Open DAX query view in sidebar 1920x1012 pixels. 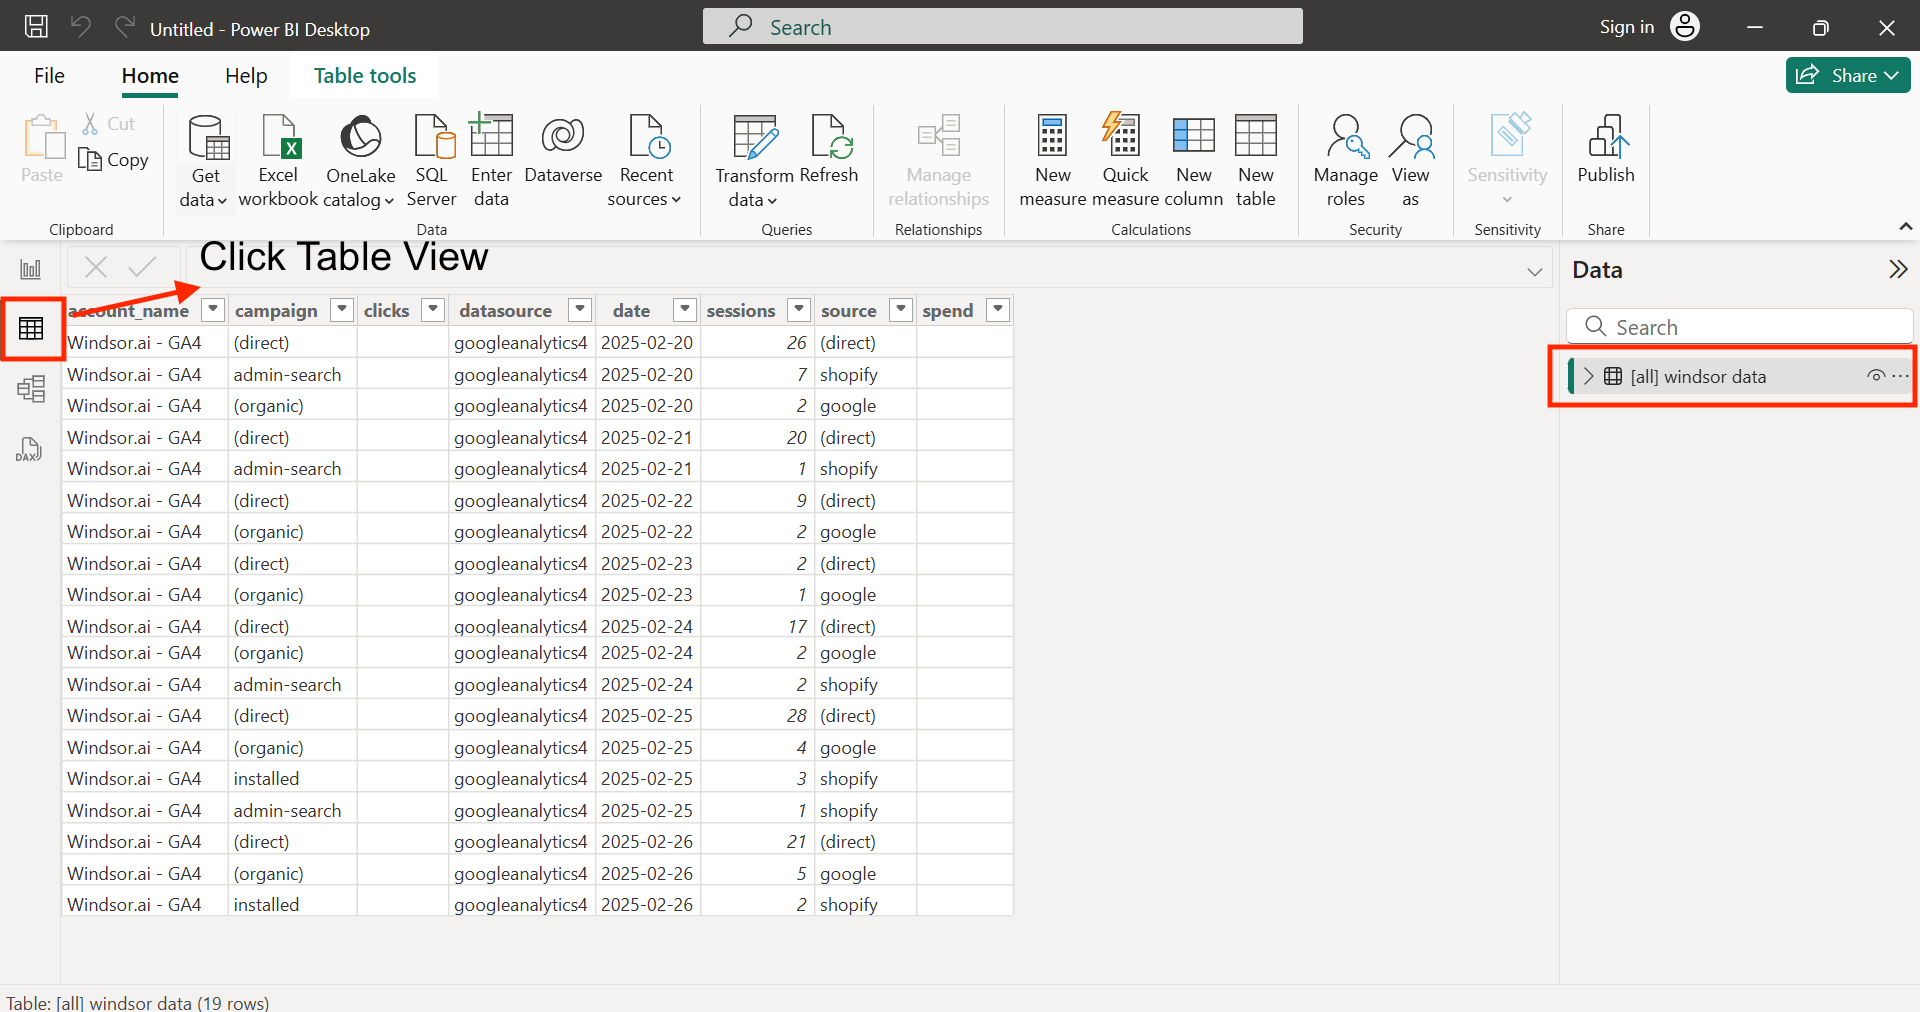click(30, 450)
